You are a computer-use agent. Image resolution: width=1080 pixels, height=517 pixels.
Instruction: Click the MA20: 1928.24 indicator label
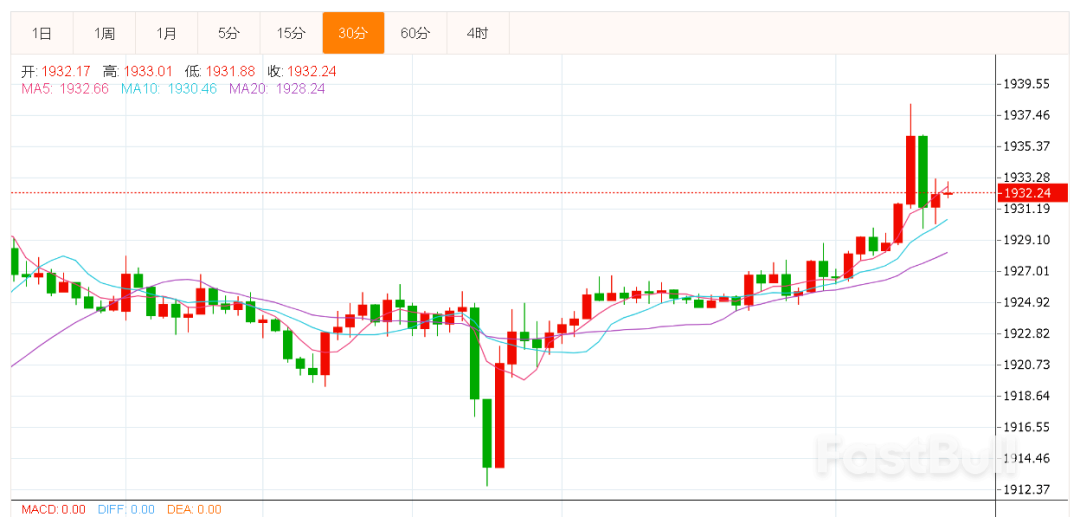(277, 89)
